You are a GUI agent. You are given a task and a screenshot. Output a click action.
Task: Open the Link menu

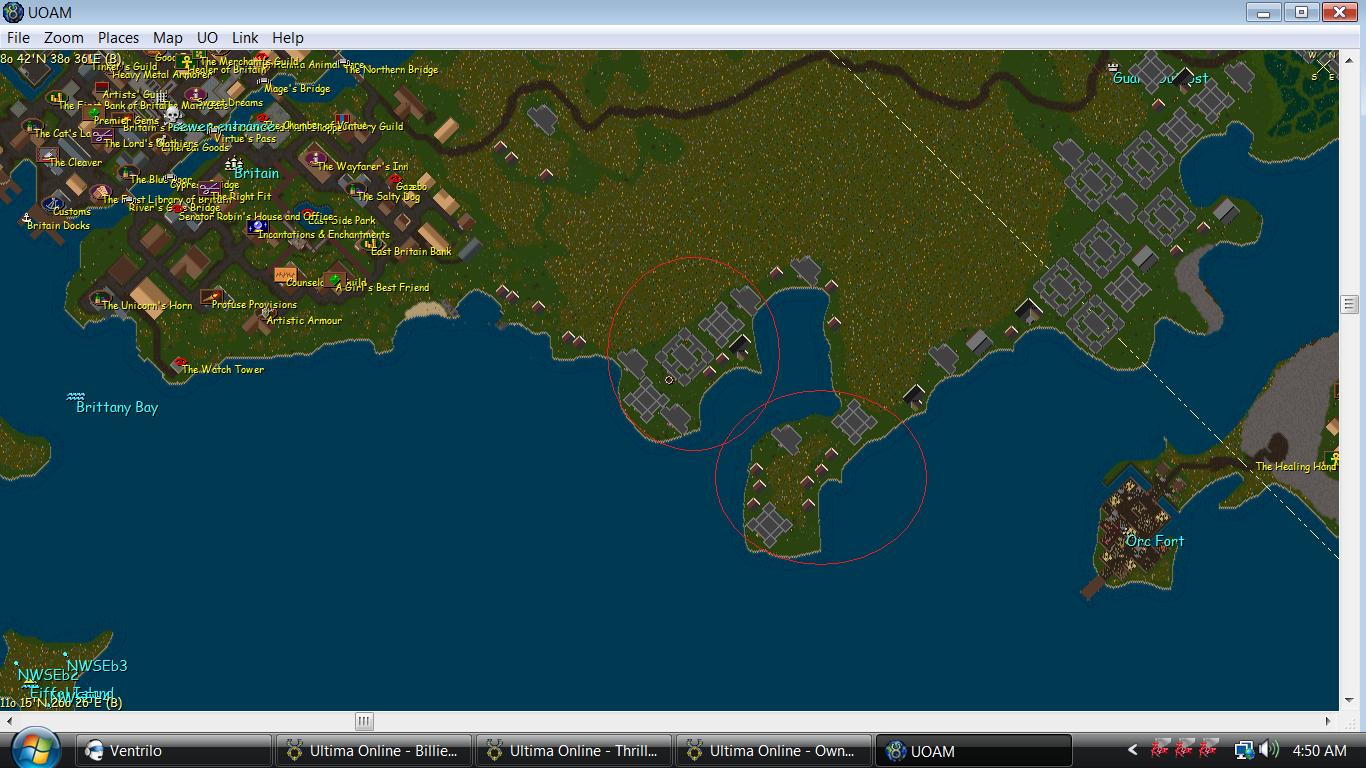click(x=245, y=38)
